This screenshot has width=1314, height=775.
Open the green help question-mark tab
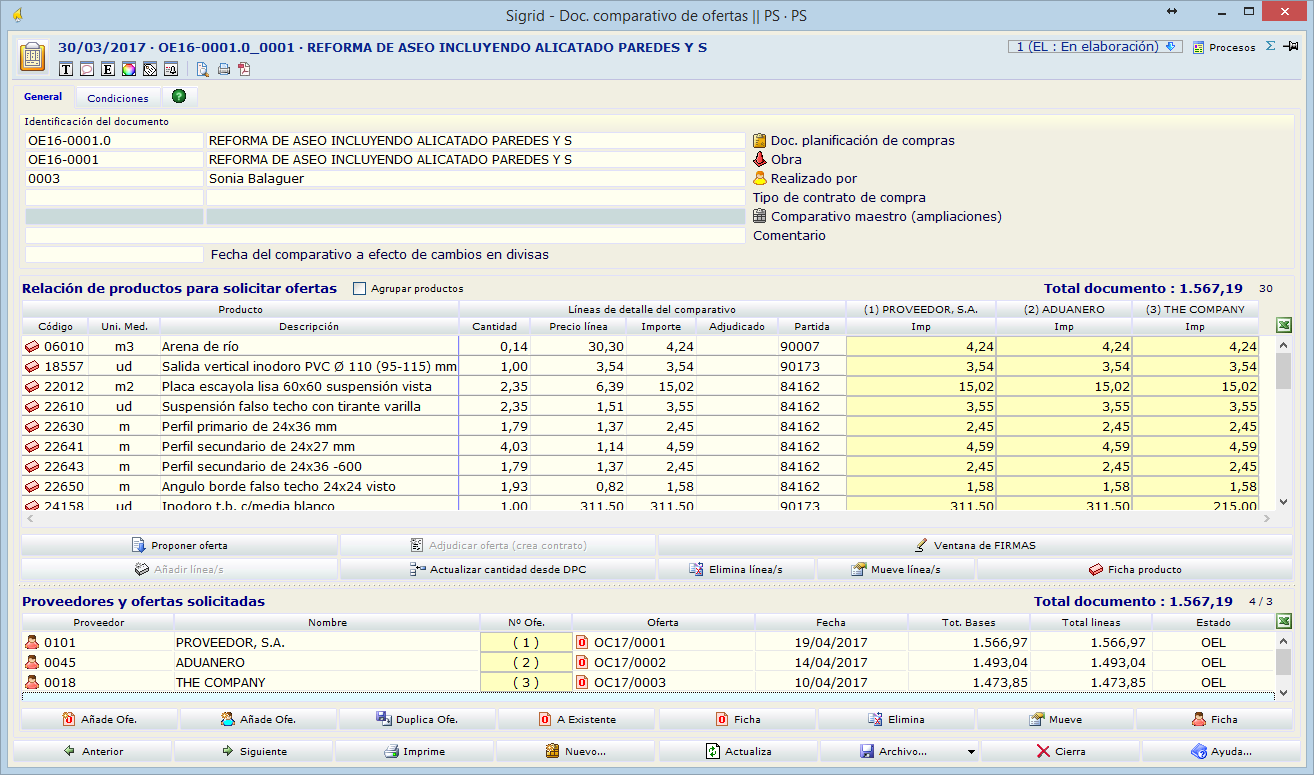tap(179, 97)
